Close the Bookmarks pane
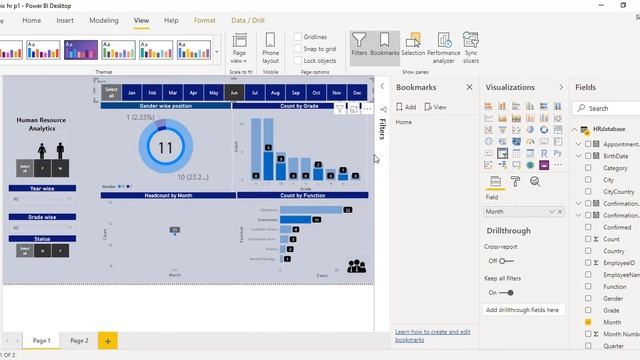 click(469, 87)
